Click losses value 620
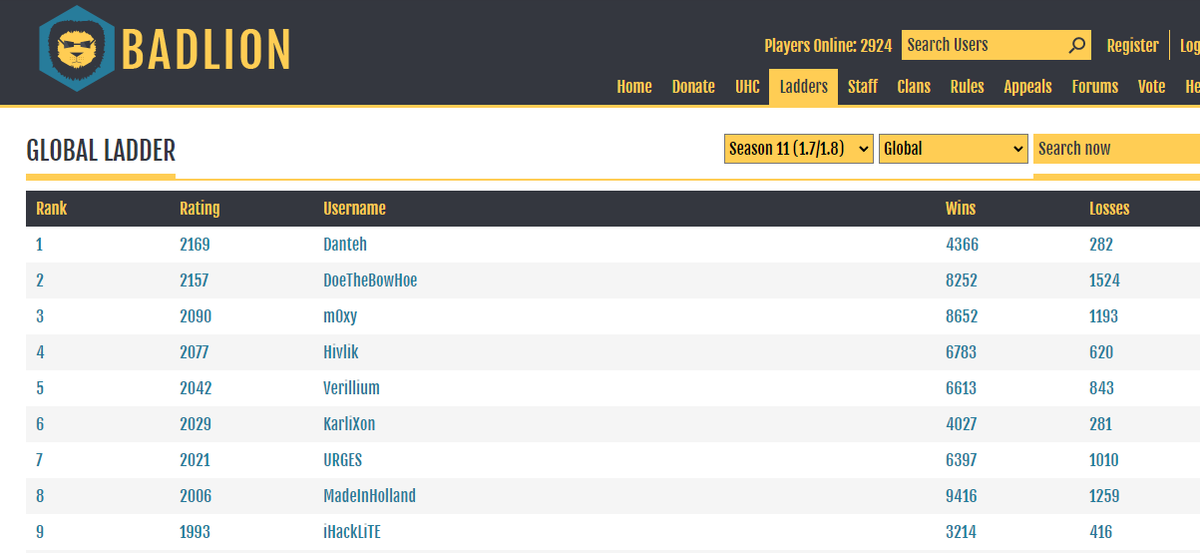 [x=1101, y=352]
